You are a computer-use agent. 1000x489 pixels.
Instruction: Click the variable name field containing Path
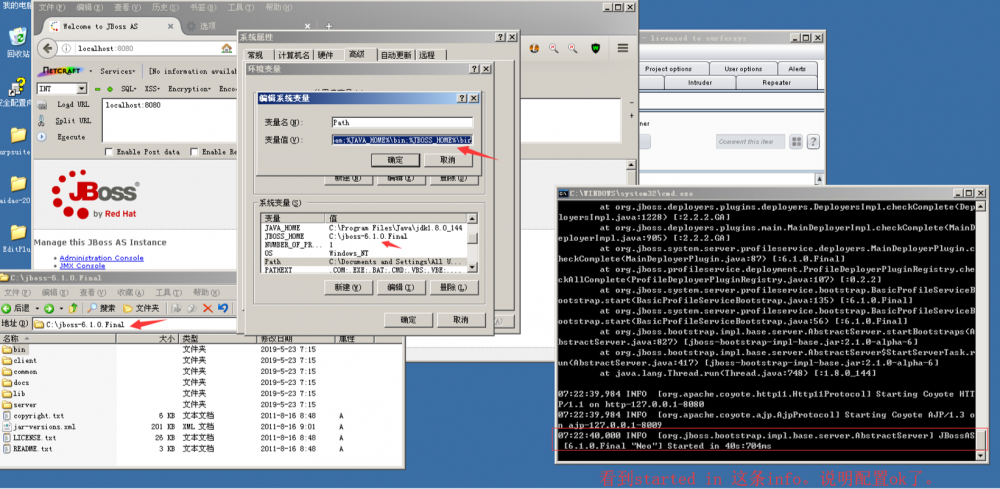click(x=402, y=122)
